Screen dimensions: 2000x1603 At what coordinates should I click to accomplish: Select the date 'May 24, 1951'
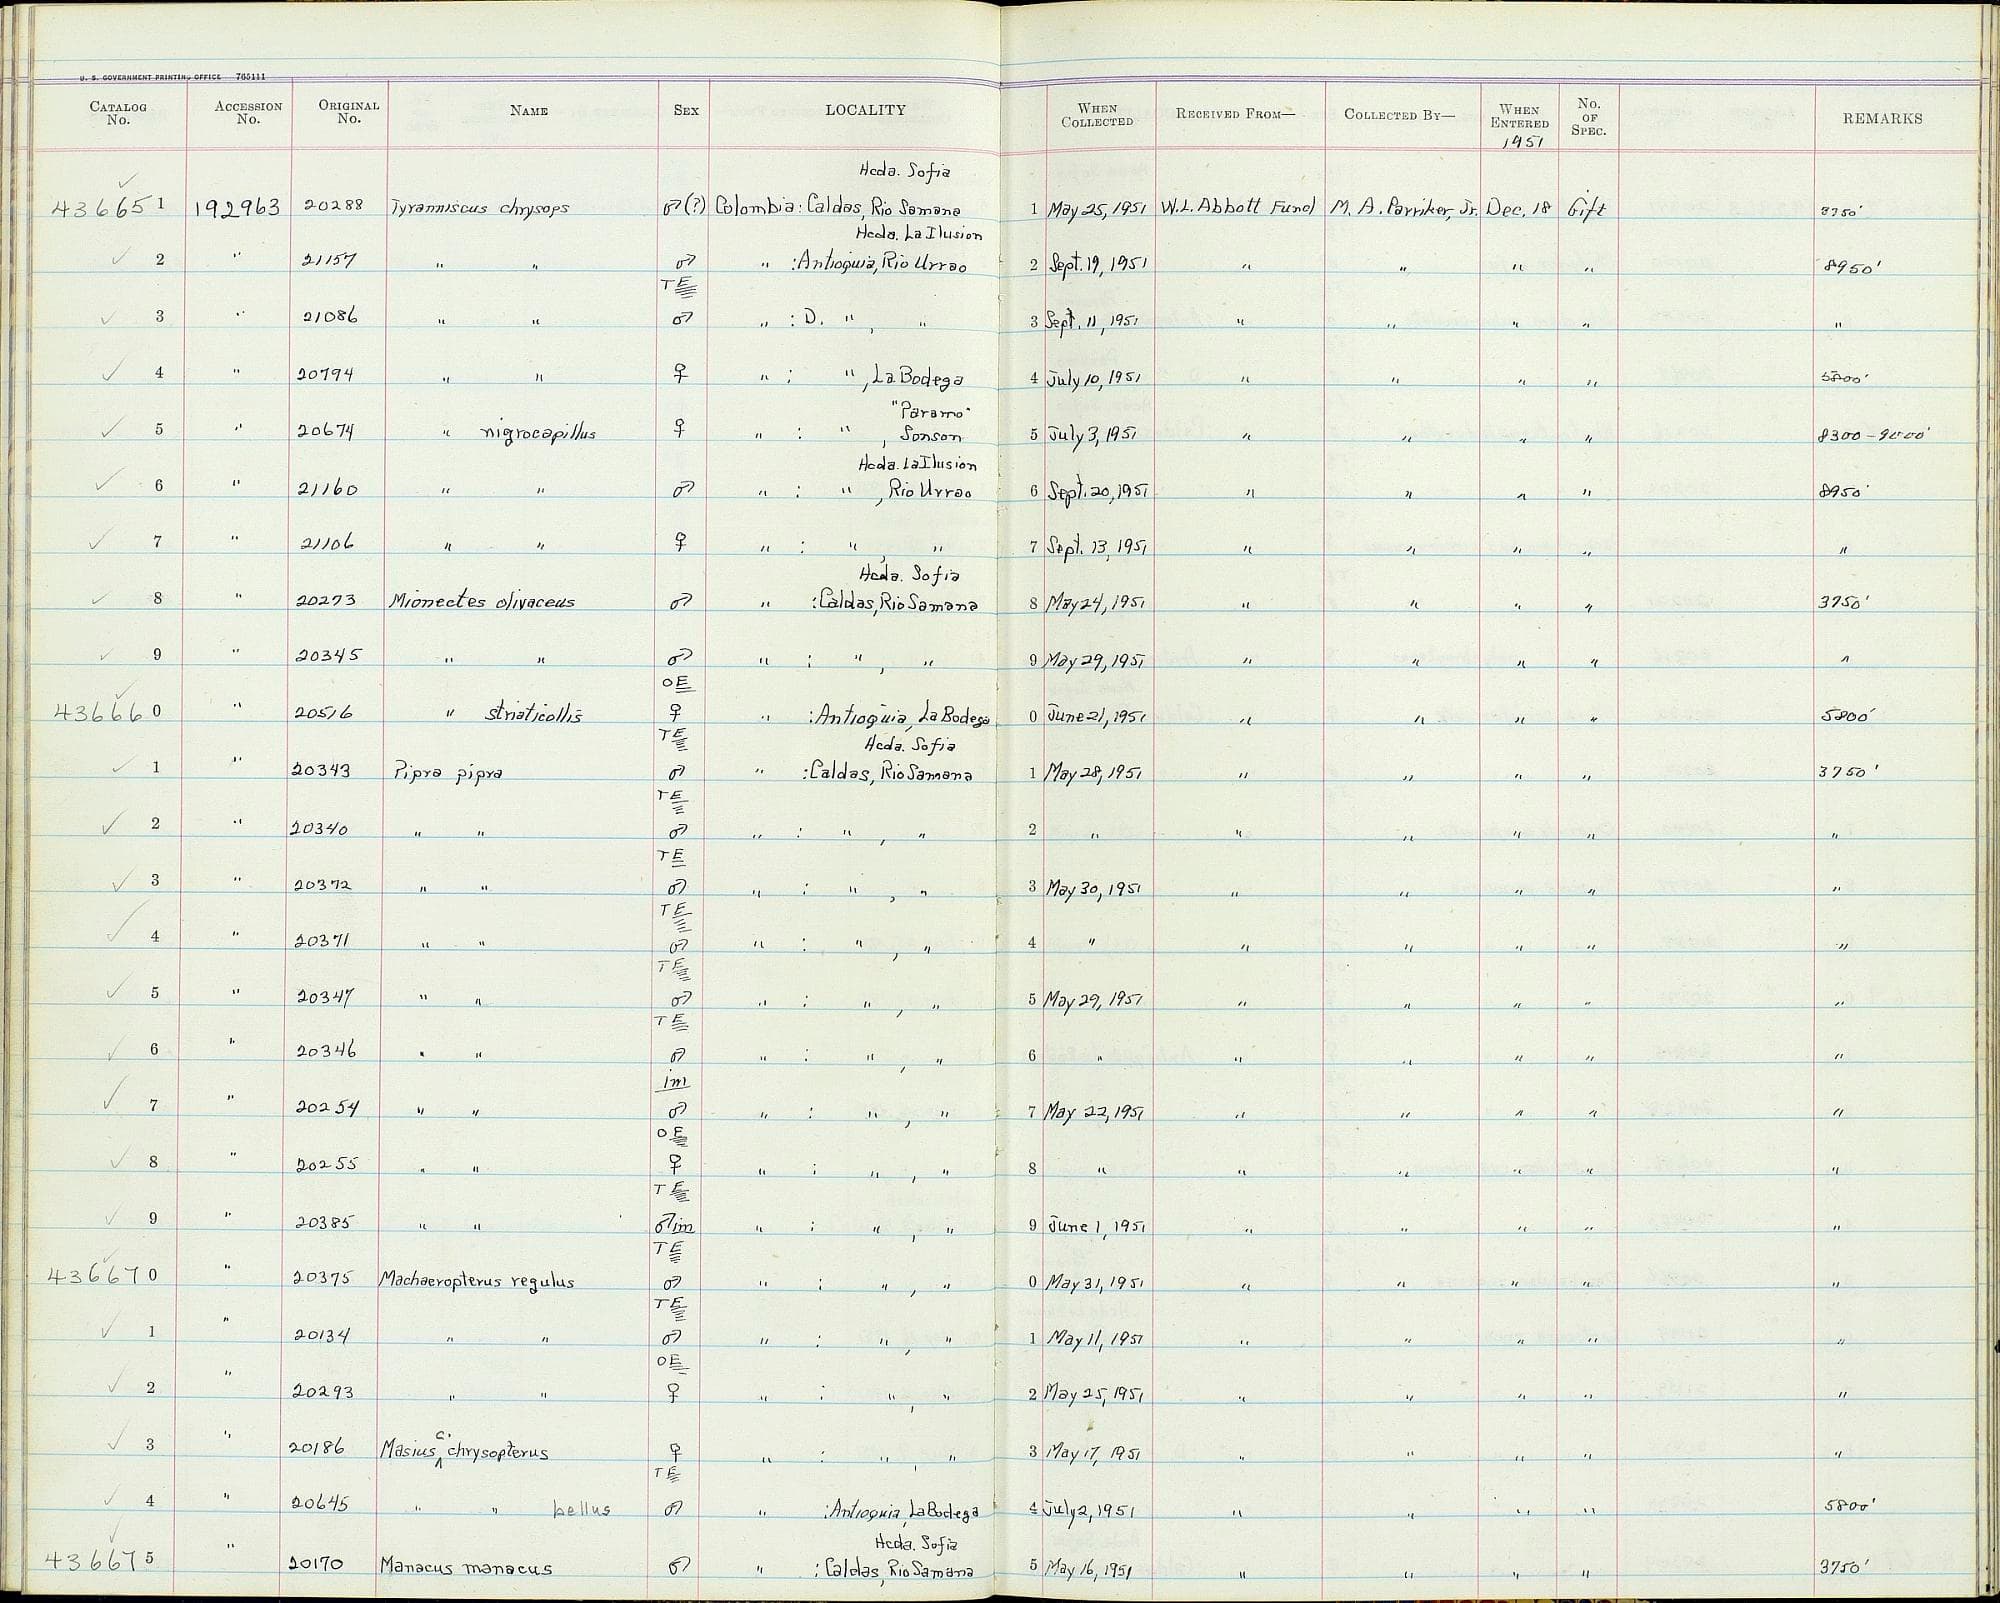(x=1094, y=604)
